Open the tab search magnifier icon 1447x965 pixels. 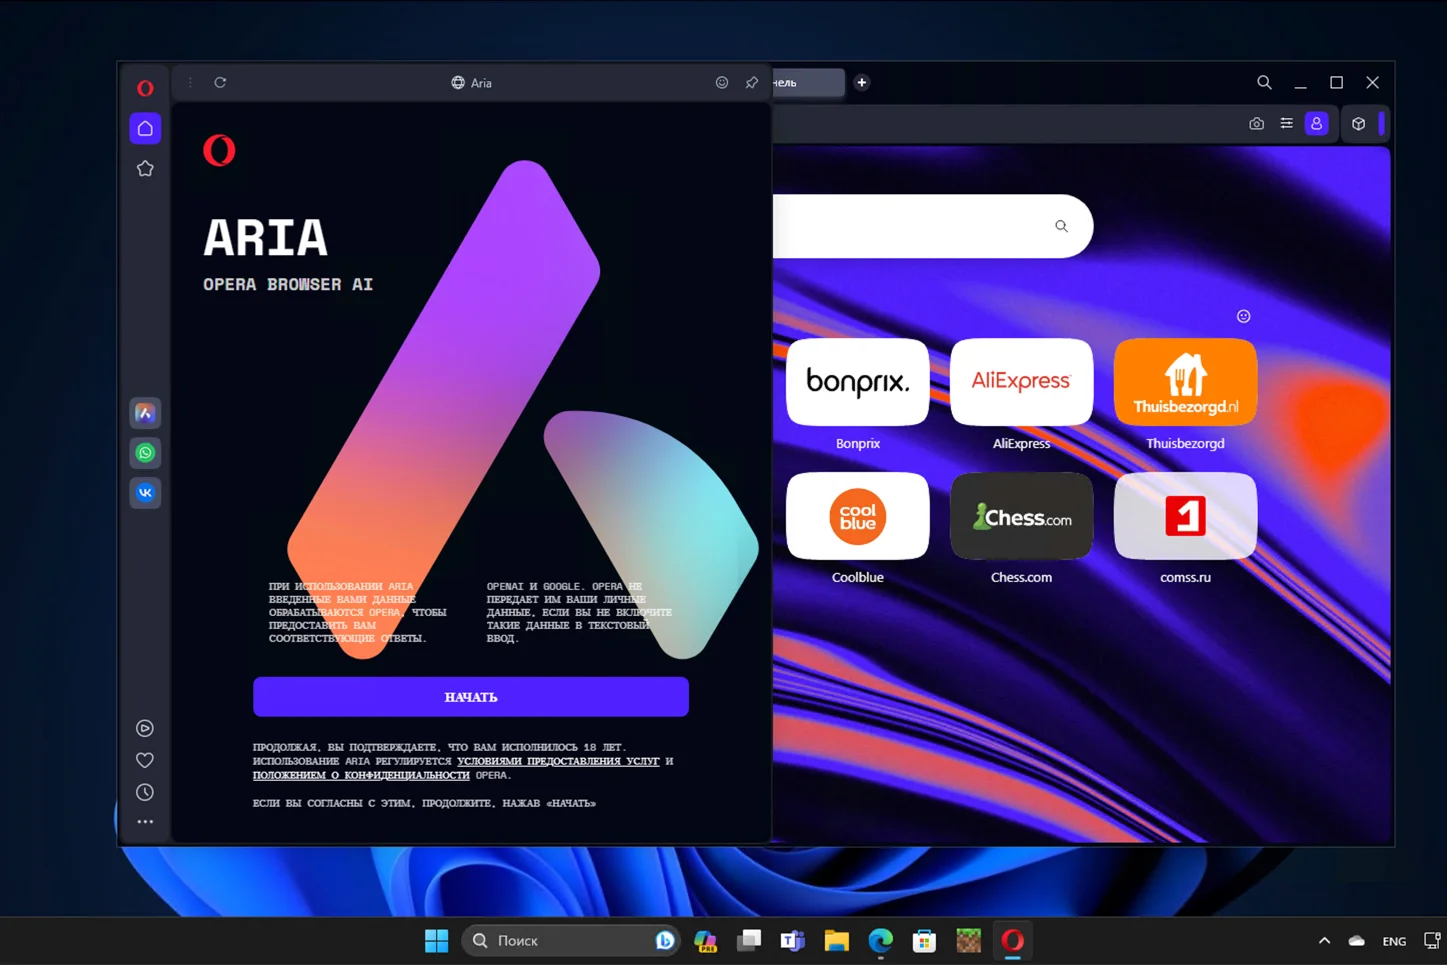coord(1264,83)
